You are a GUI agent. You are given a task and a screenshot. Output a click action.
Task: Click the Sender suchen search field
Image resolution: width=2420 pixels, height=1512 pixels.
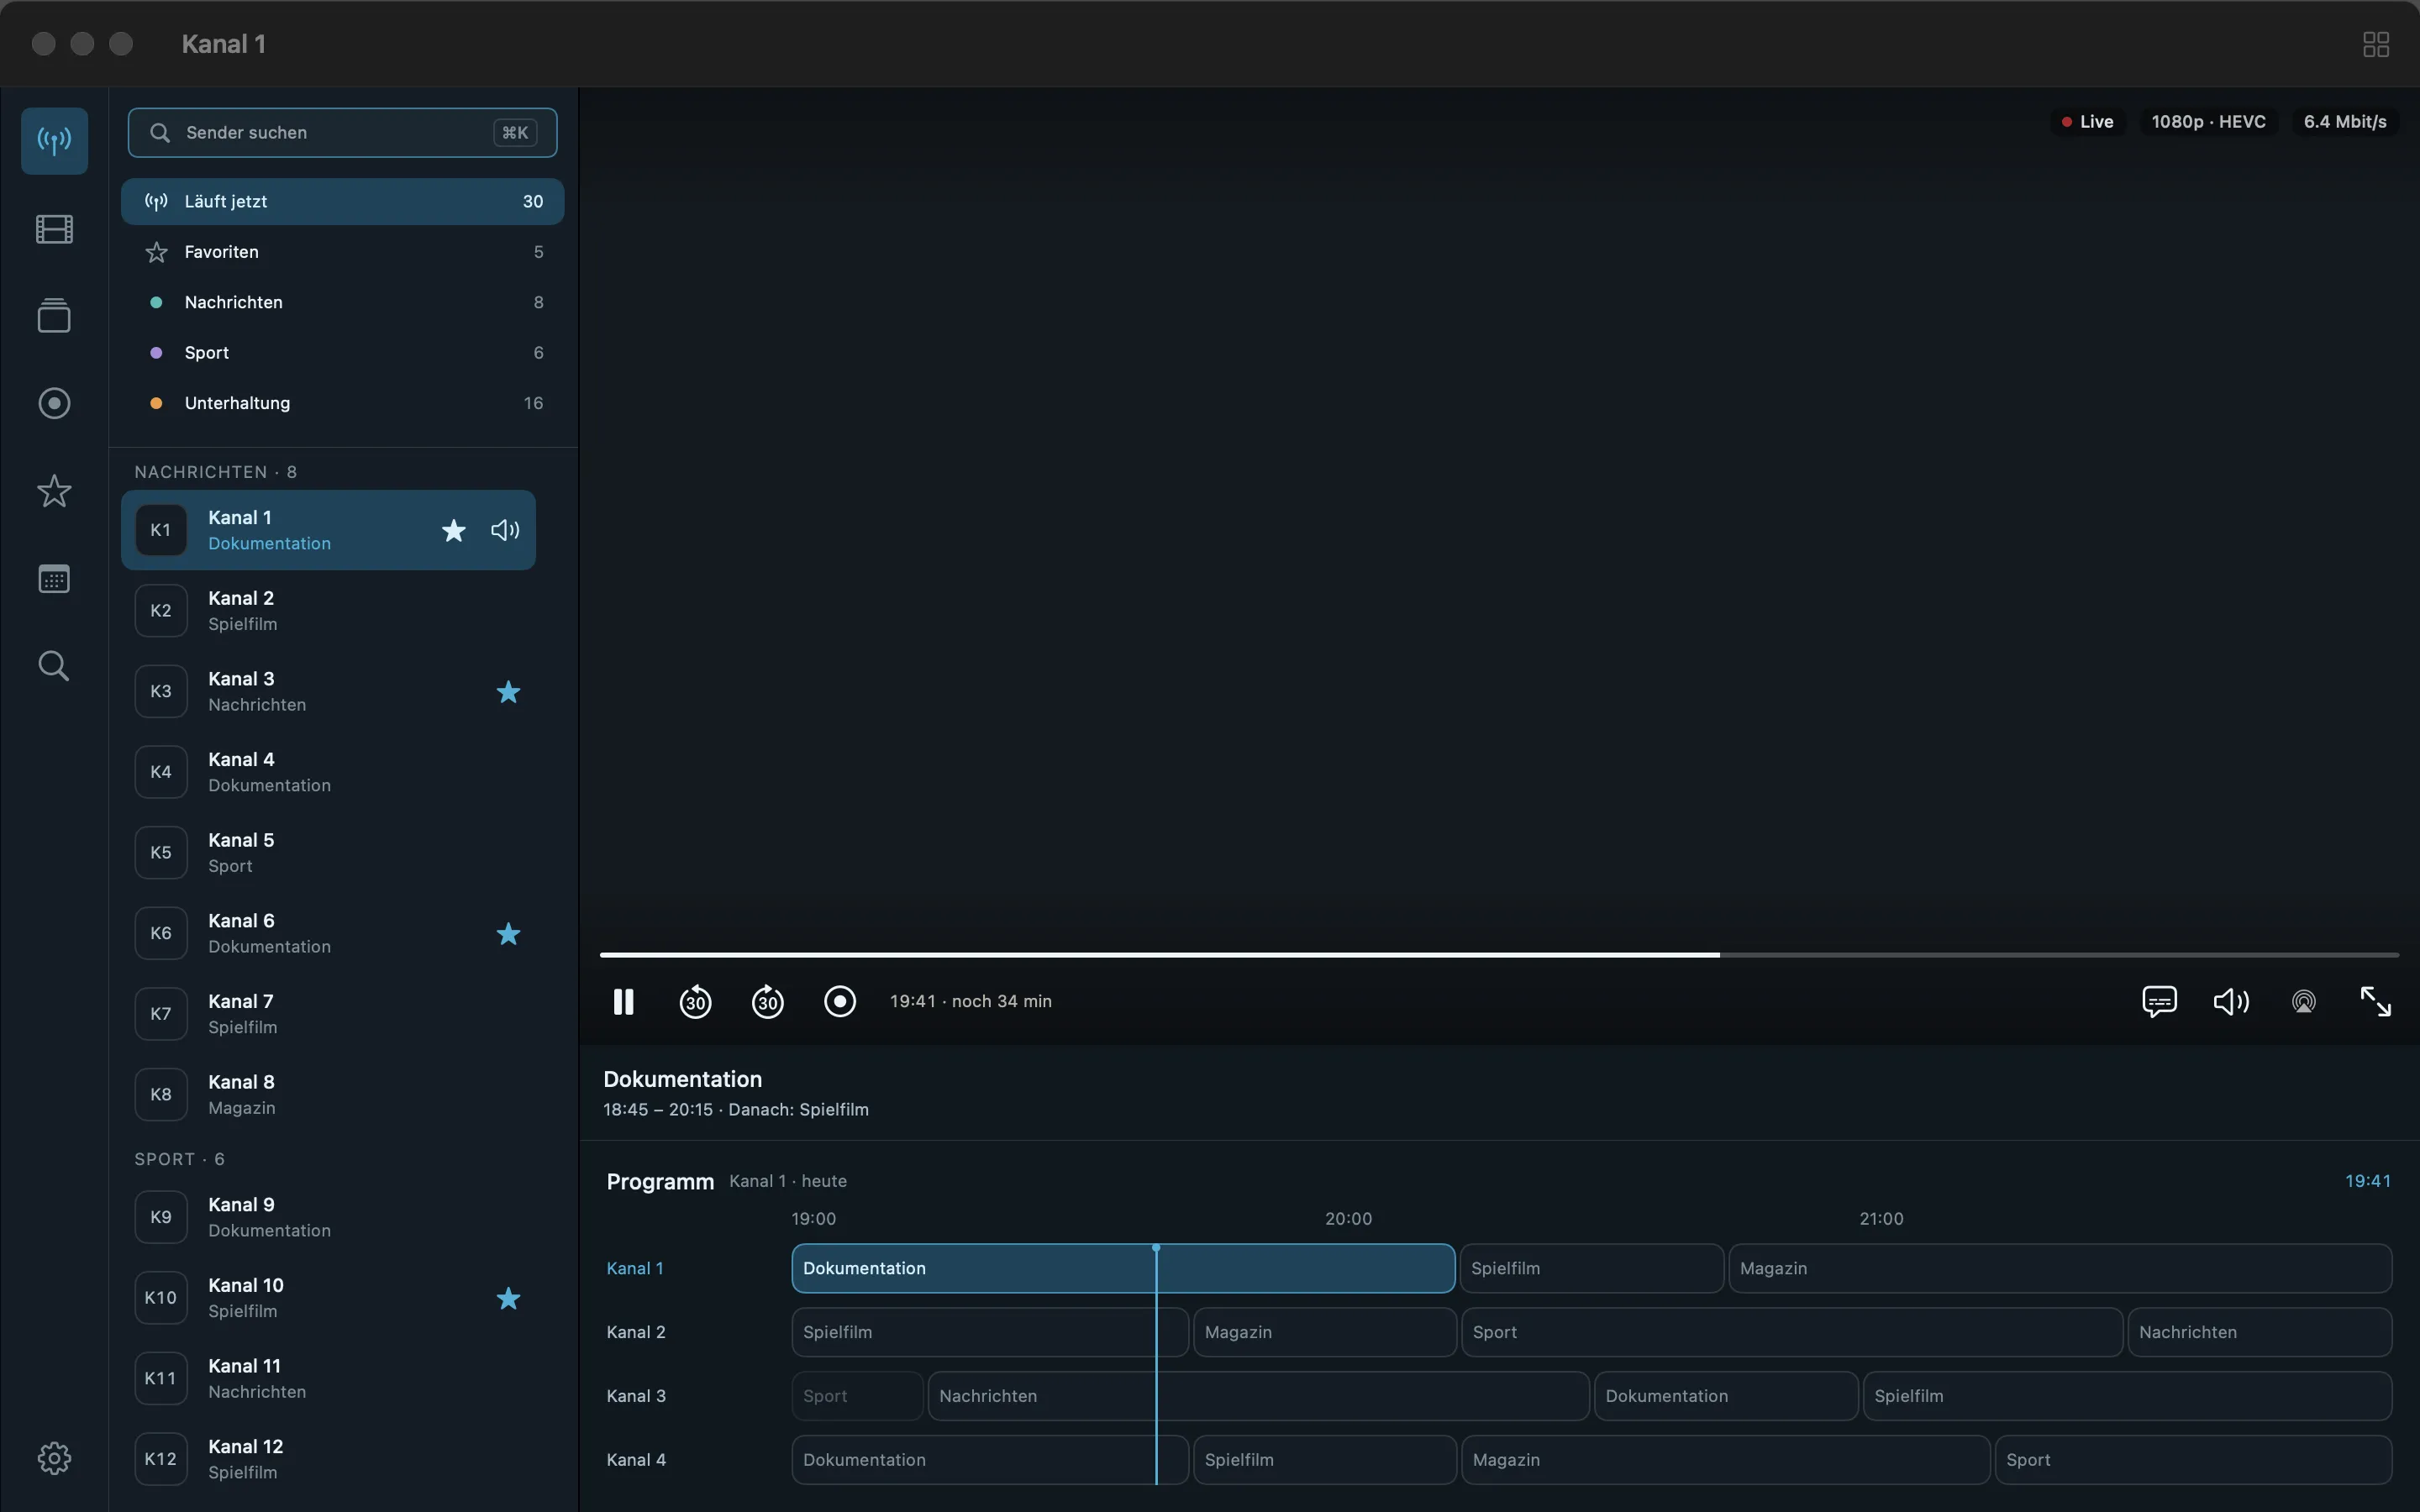[342, 132]
